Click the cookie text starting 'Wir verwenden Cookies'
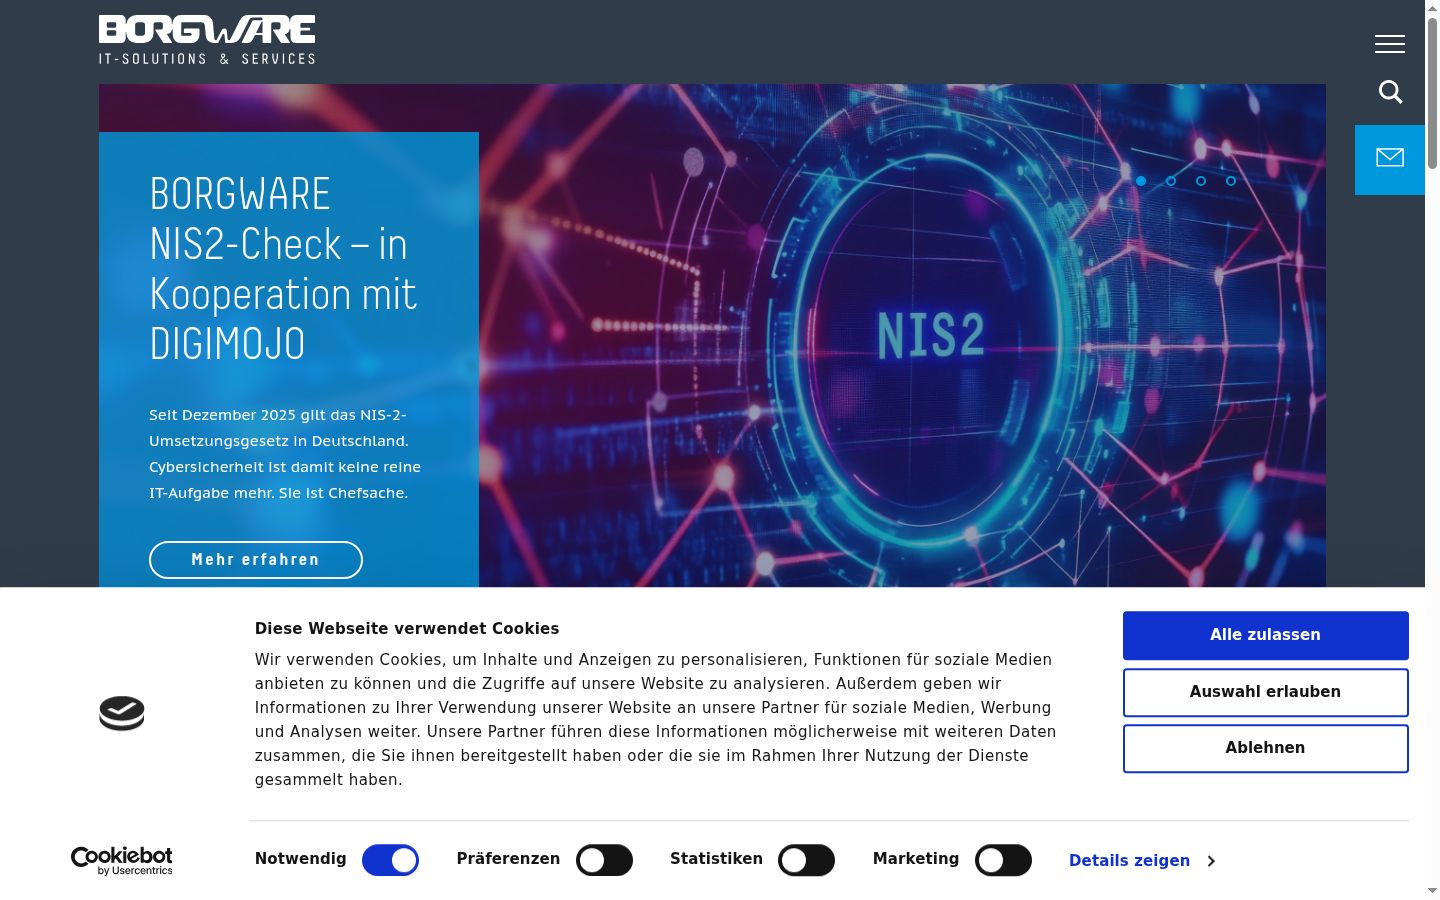Screen dimensions: 1440x900 pyautogui.click(x=655, y=720)
